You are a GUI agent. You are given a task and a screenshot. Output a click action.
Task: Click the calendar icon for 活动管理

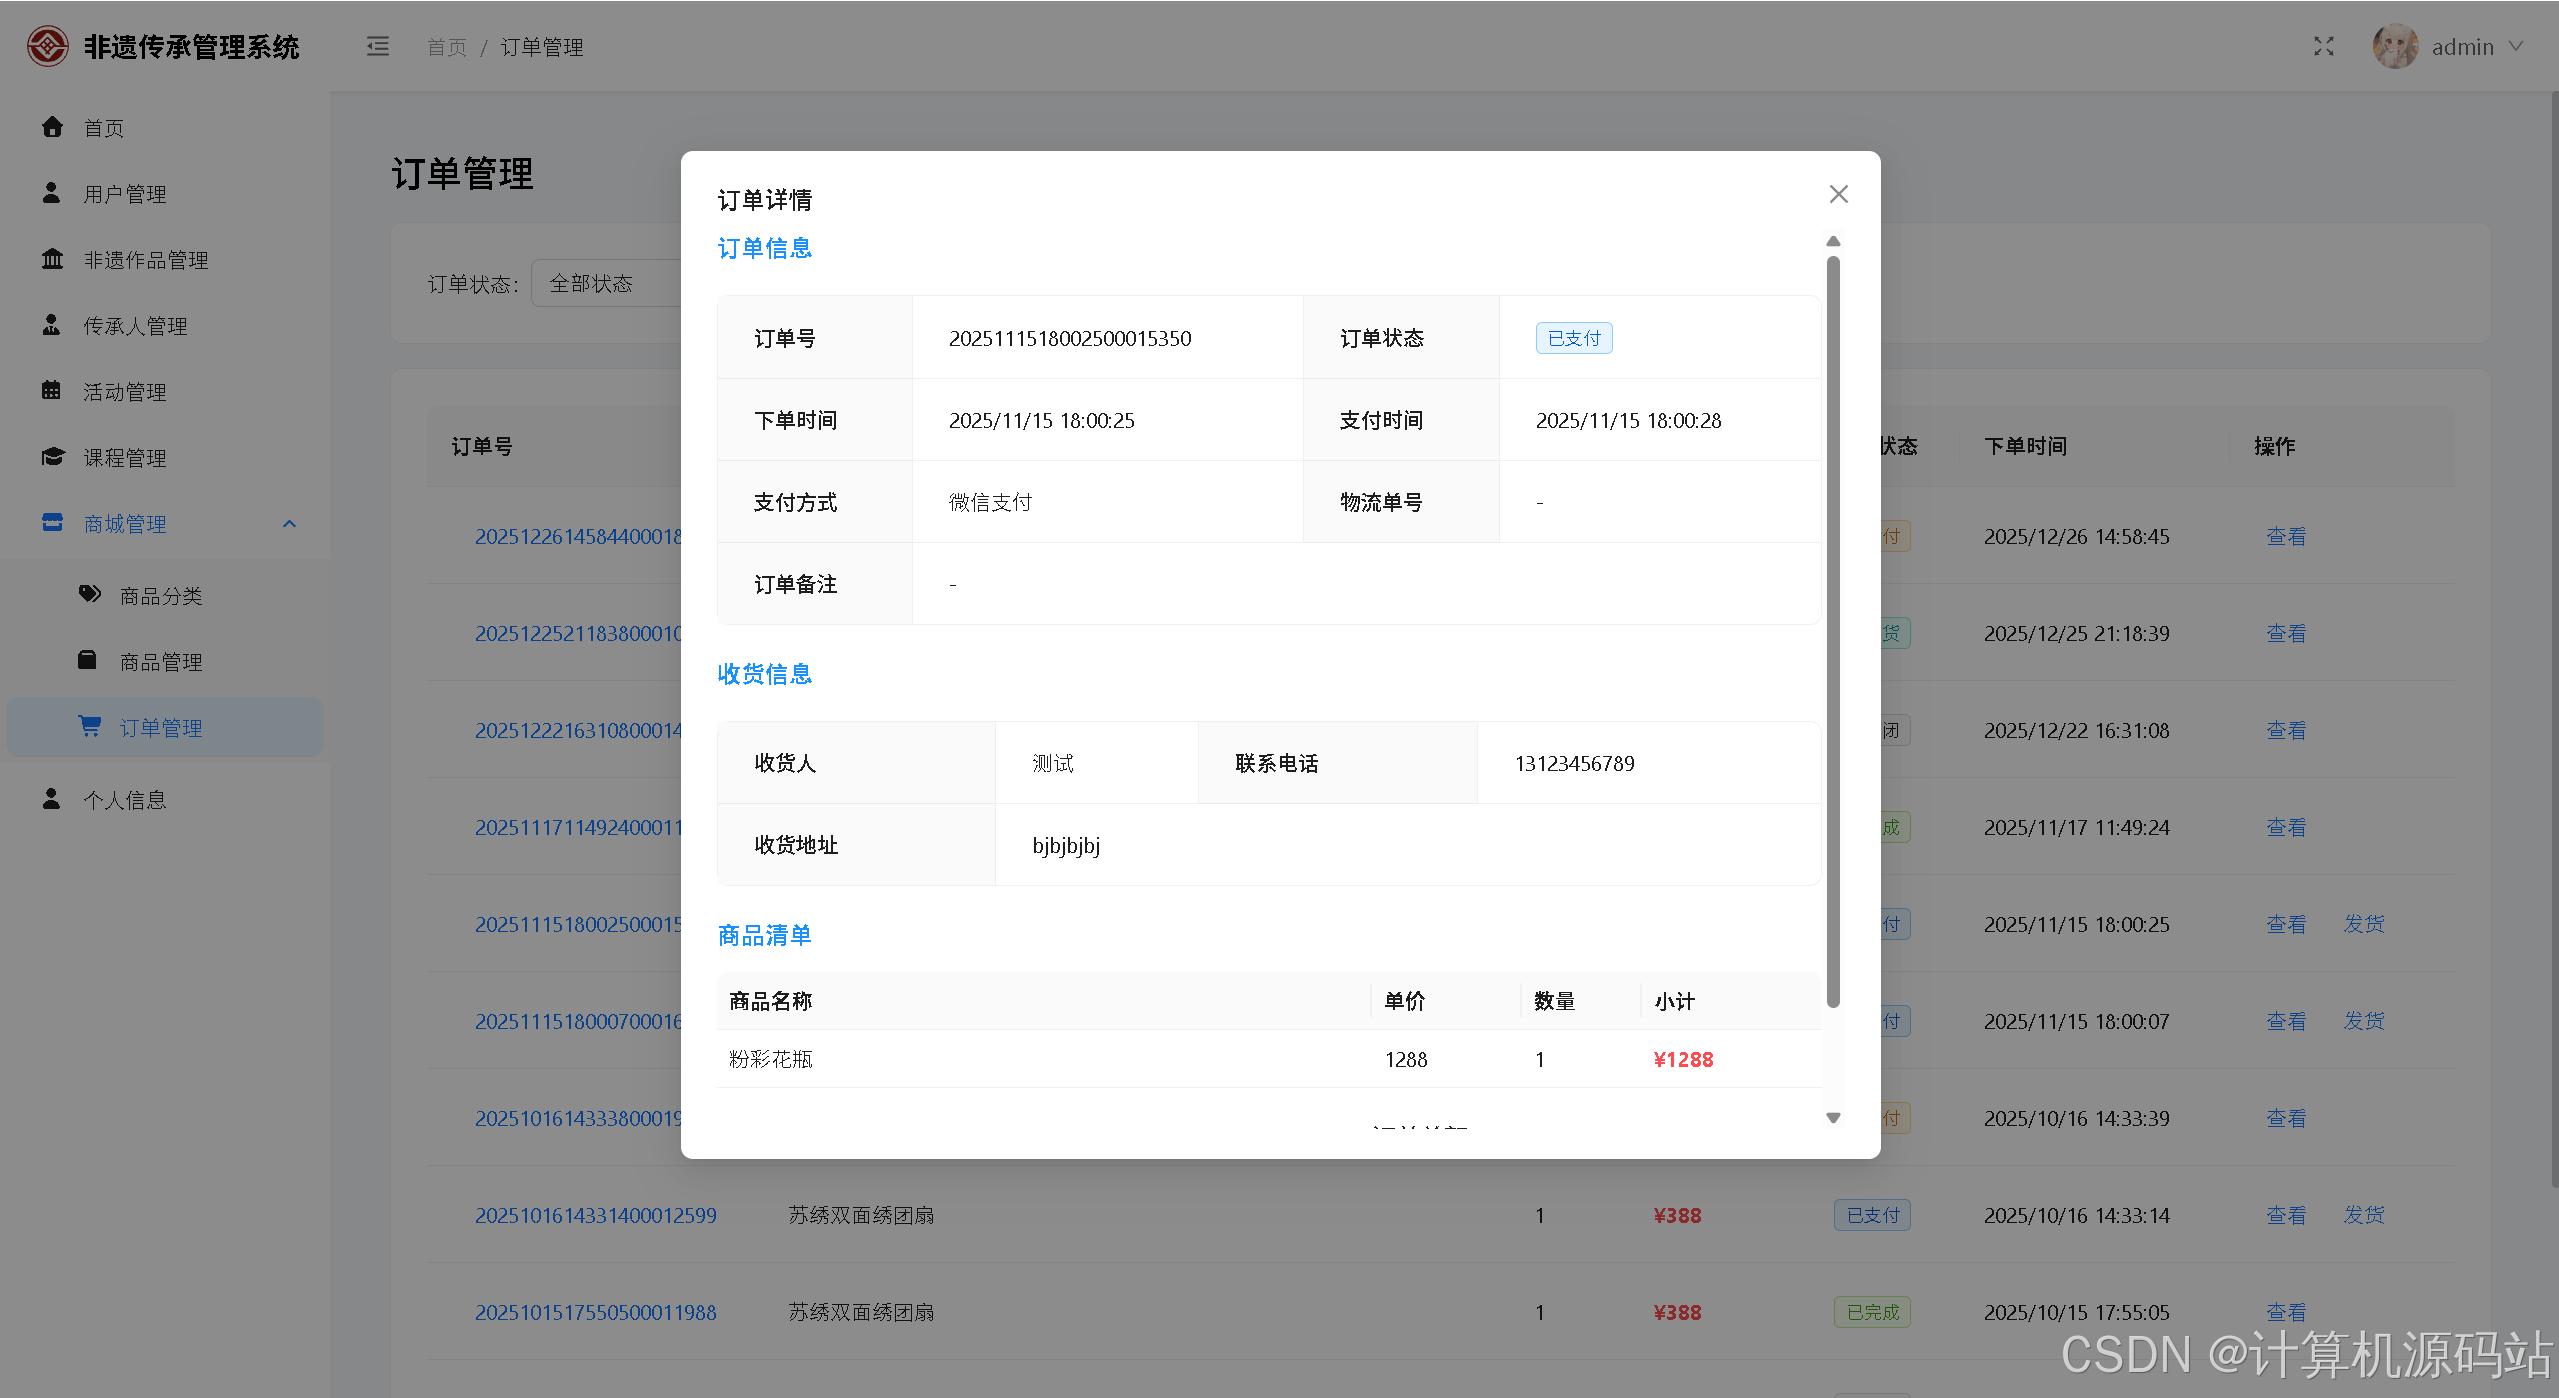point(52,391)
